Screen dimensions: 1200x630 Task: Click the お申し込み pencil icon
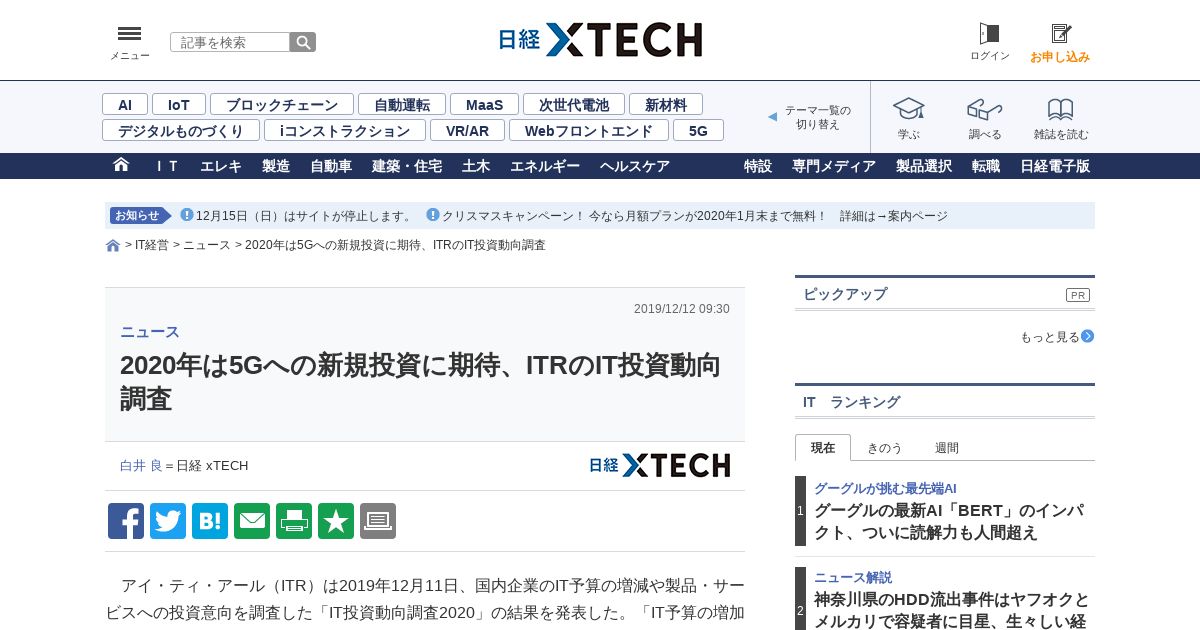[x=1060, y=34]
